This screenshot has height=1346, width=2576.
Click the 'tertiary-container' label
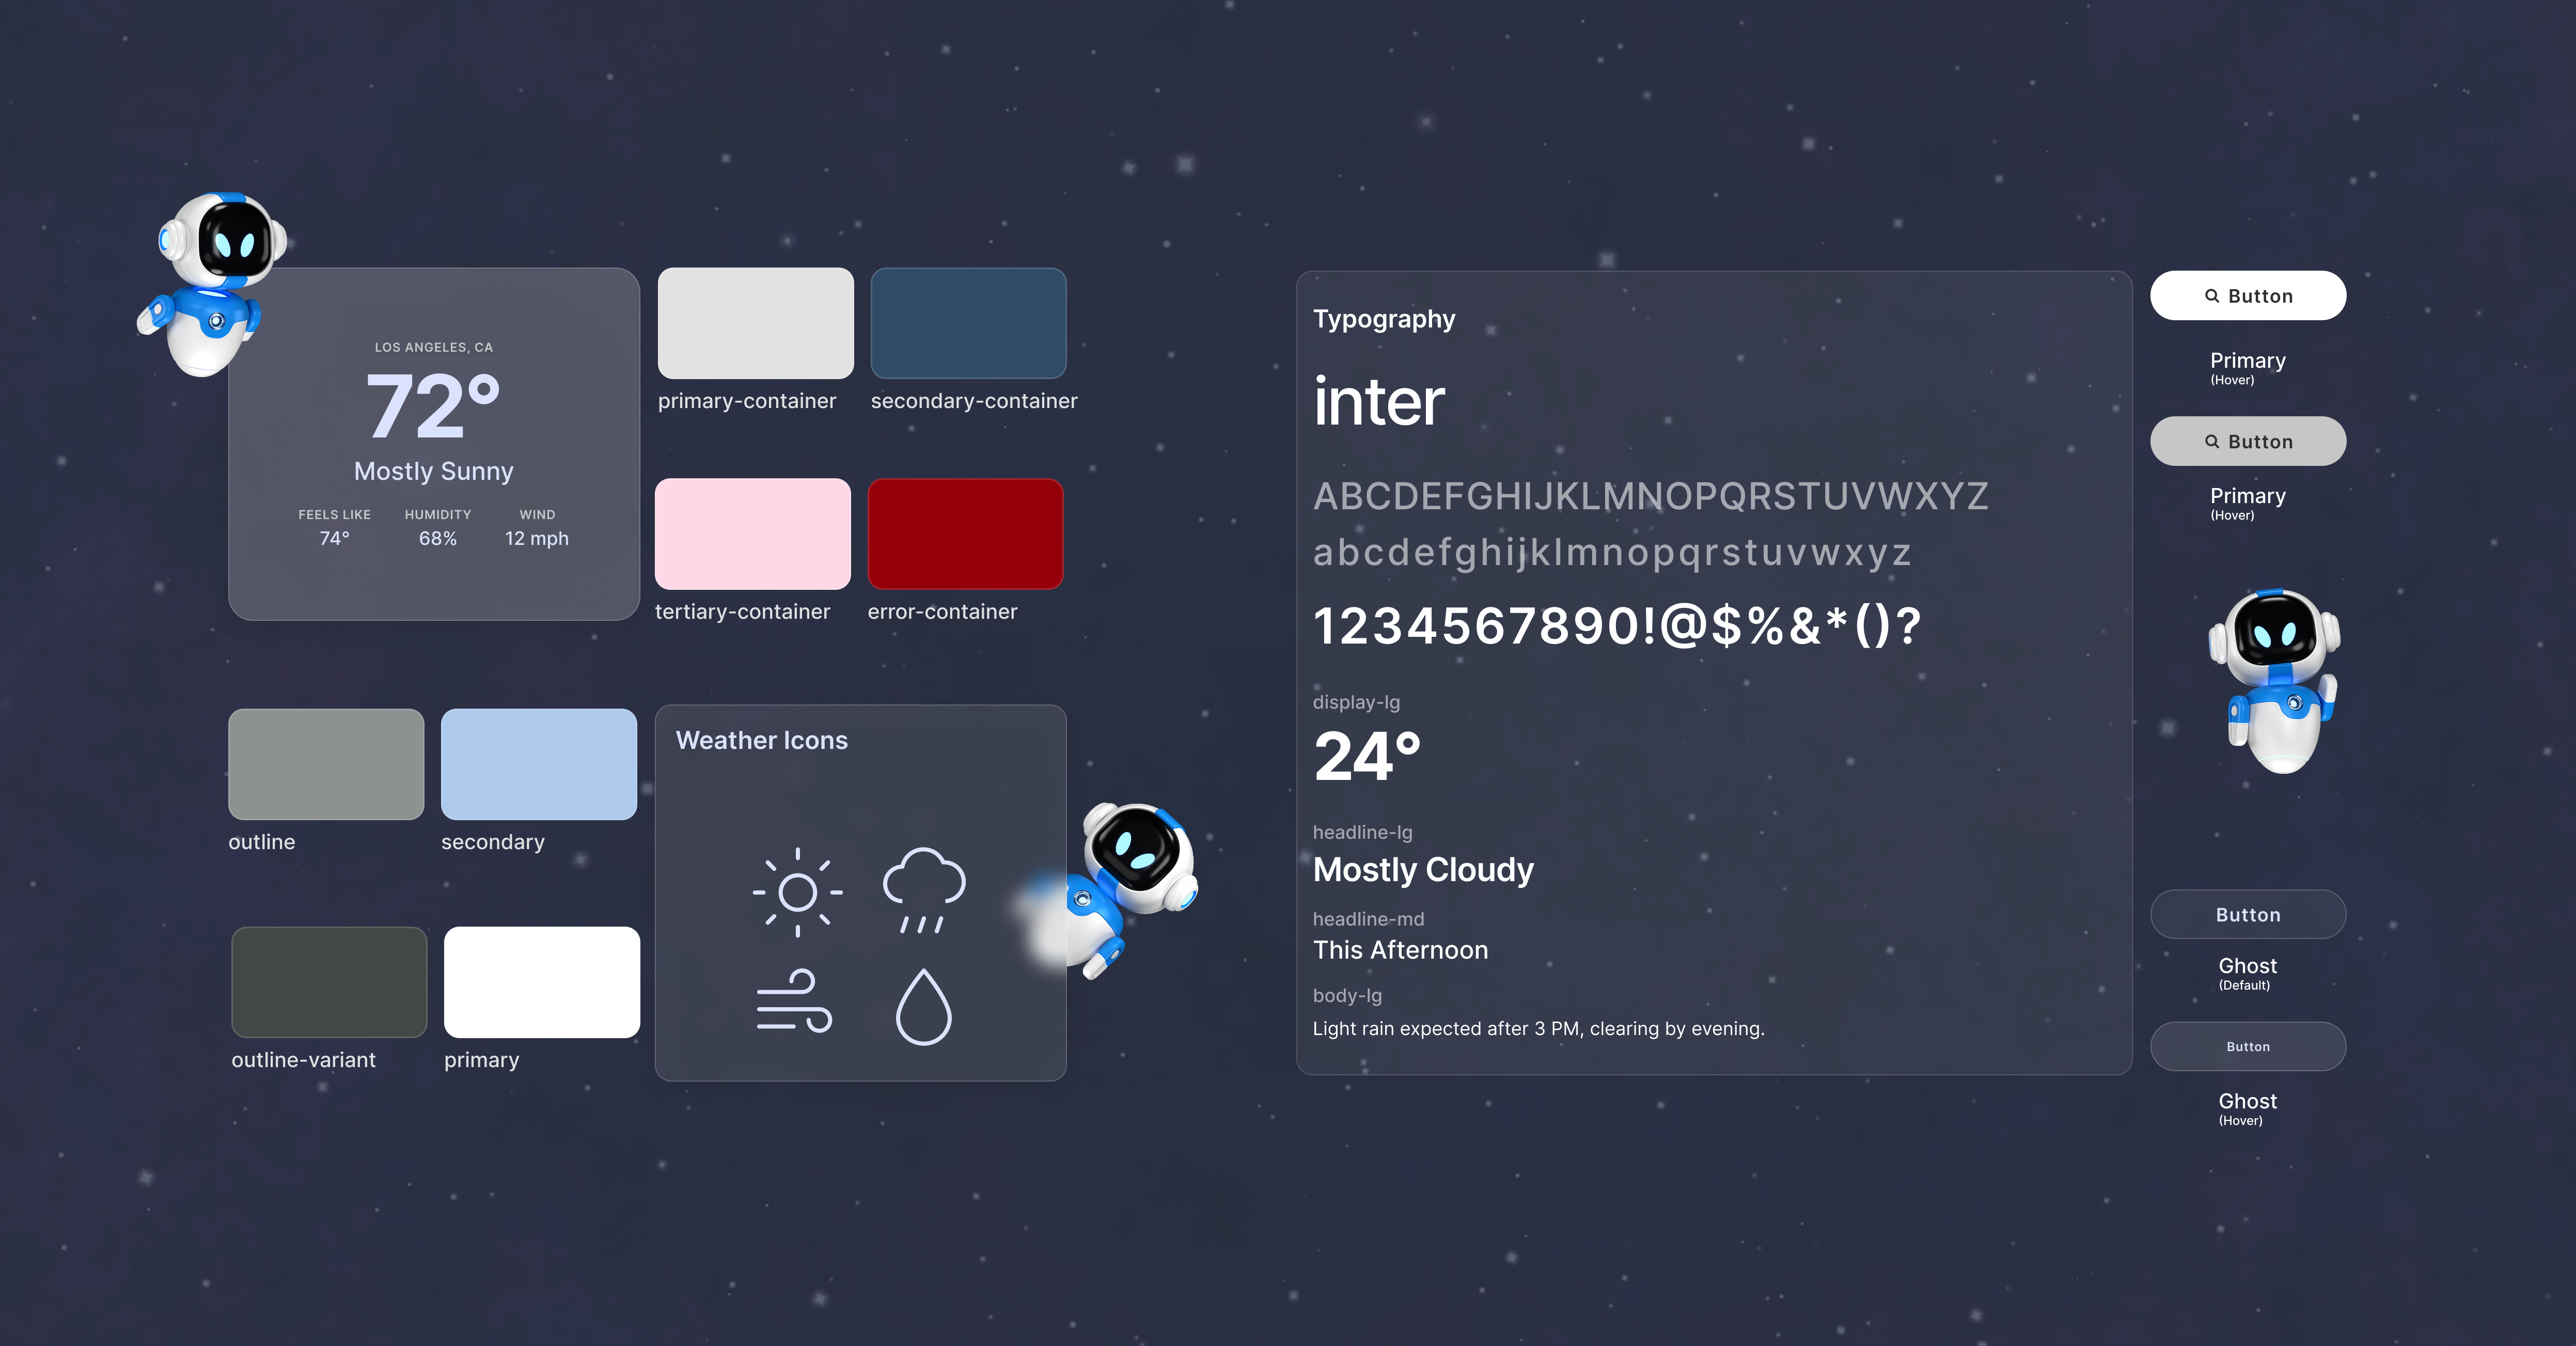click(742, 612)
